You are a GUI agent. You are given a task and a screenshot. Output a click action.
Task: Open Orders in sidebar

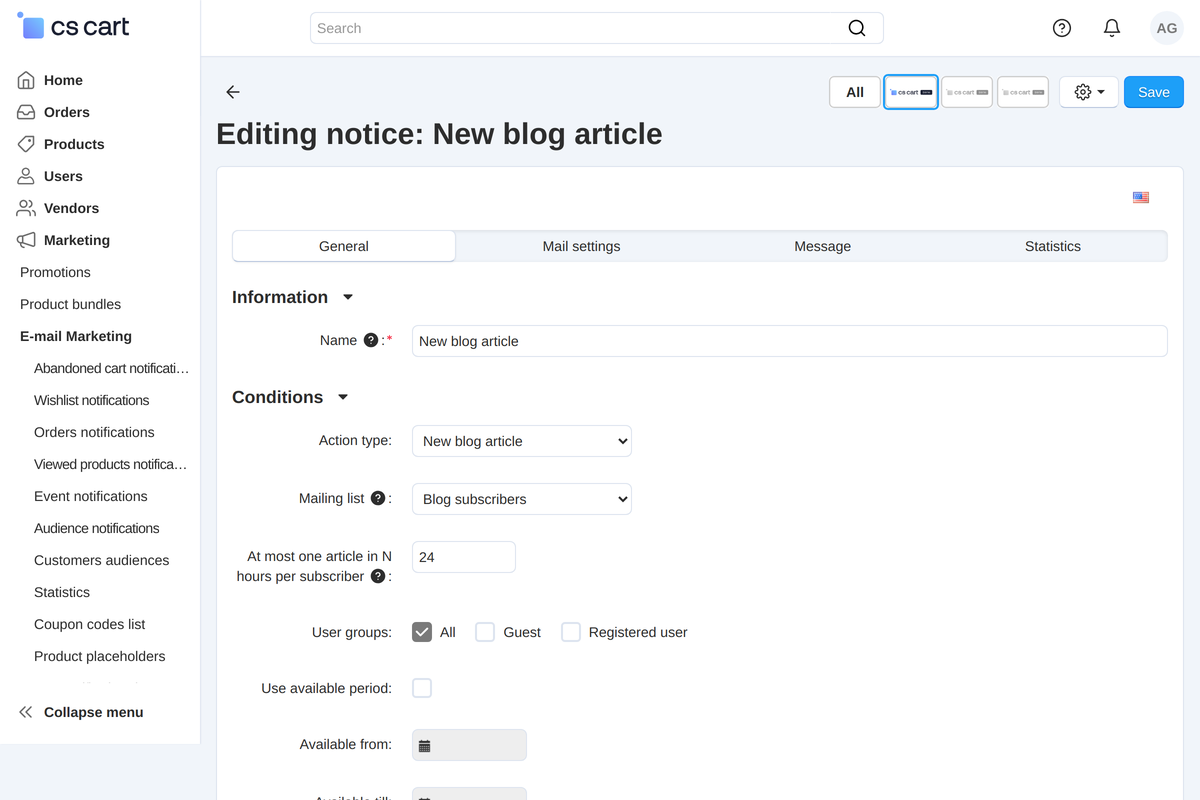coord(67,112)
